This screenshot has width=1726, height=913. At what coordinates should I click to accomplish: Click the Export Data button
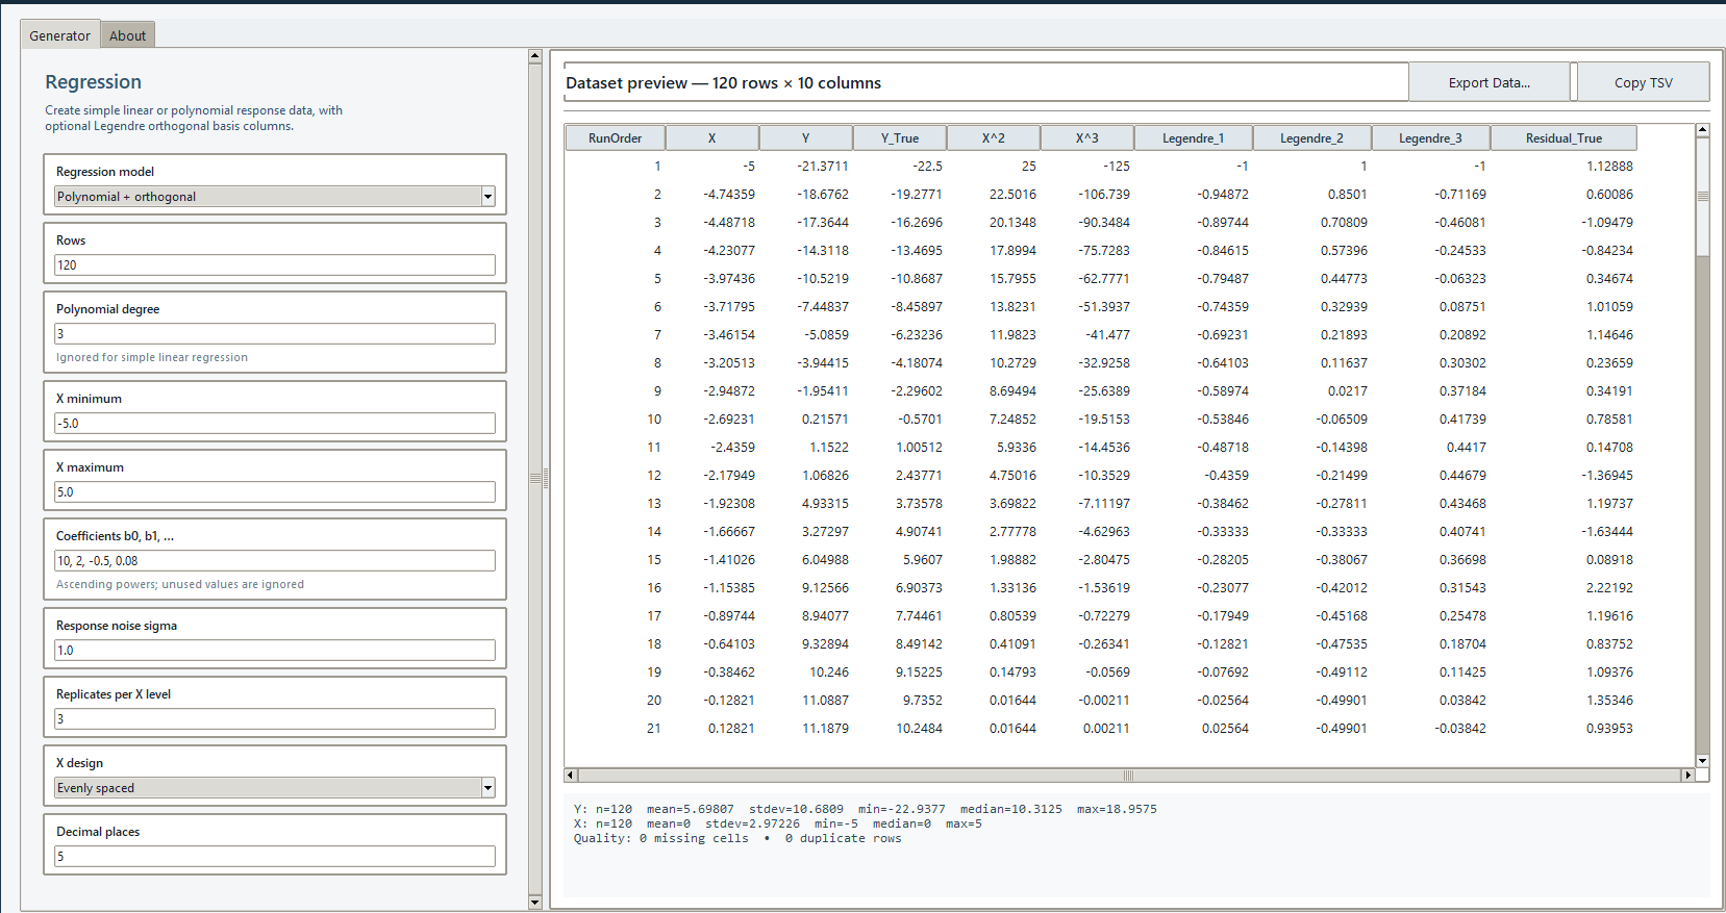(x=1489, y=83)
